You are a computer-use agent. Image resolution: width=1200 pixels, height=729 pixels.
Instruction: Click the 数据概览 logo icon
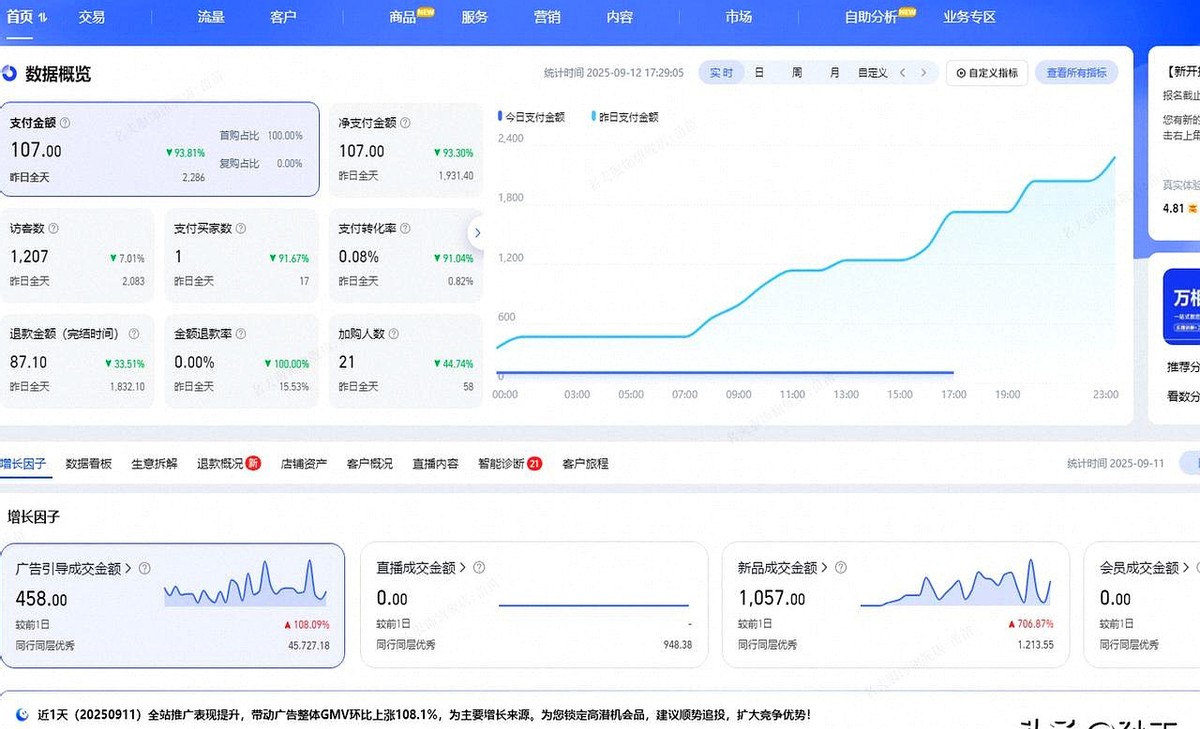pos(10,73)
